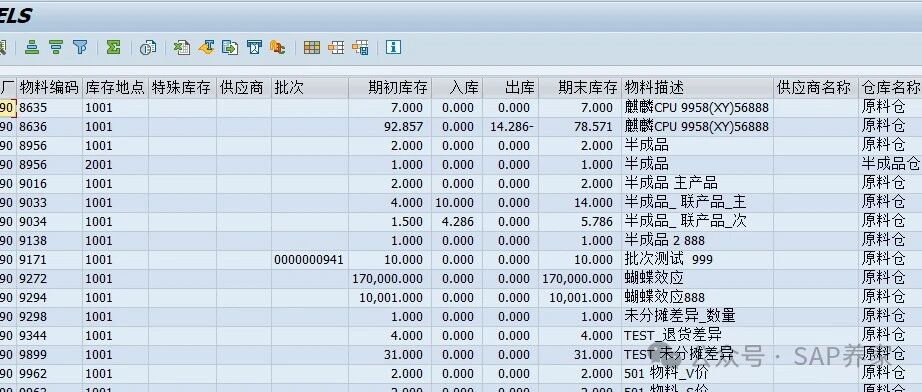Select the 期初库存 column header

(x=389, y=88)
